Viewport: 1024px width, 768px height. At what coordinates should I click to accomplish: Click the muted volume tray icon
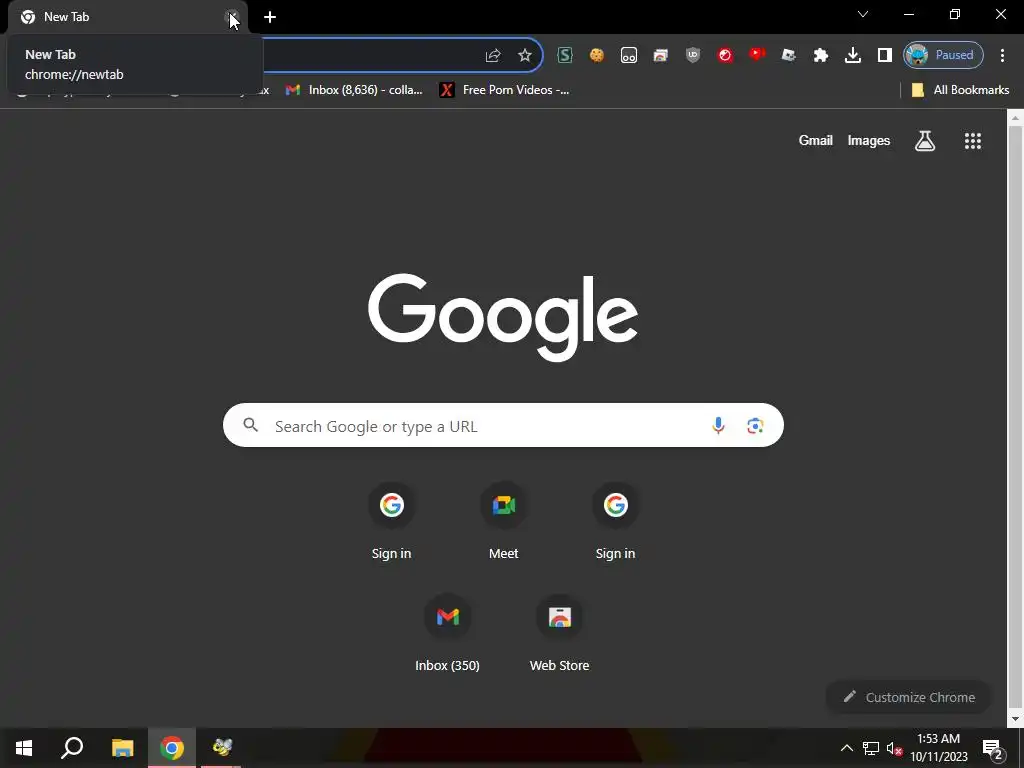click(895, 748)
